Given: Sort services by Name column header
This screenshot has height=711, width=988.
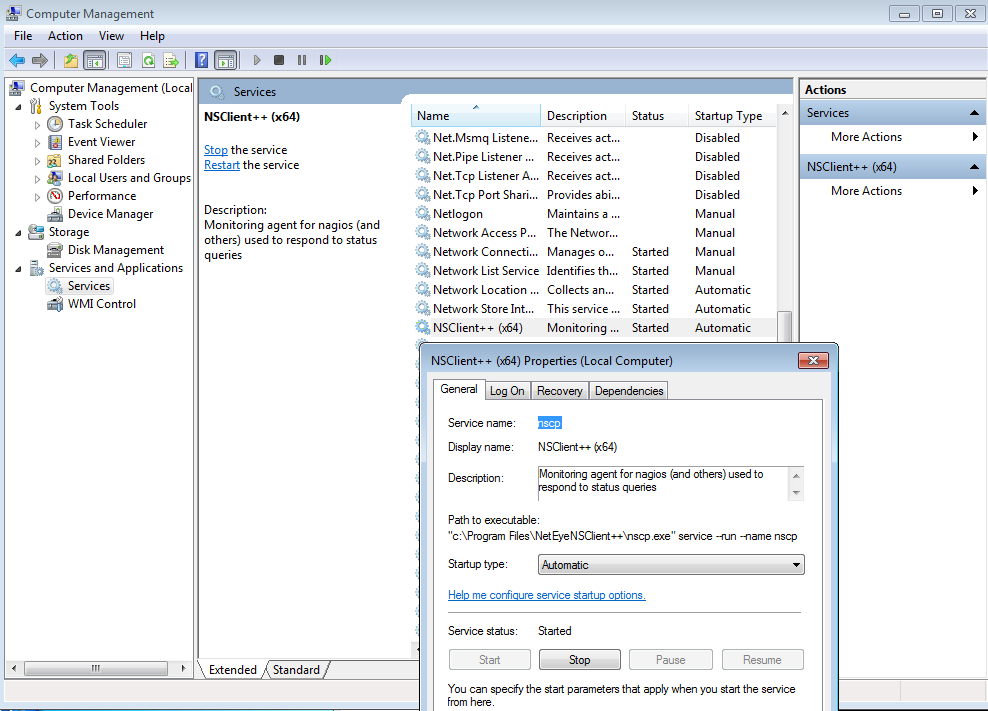Looking at the screenshot, I should (476, 116).
